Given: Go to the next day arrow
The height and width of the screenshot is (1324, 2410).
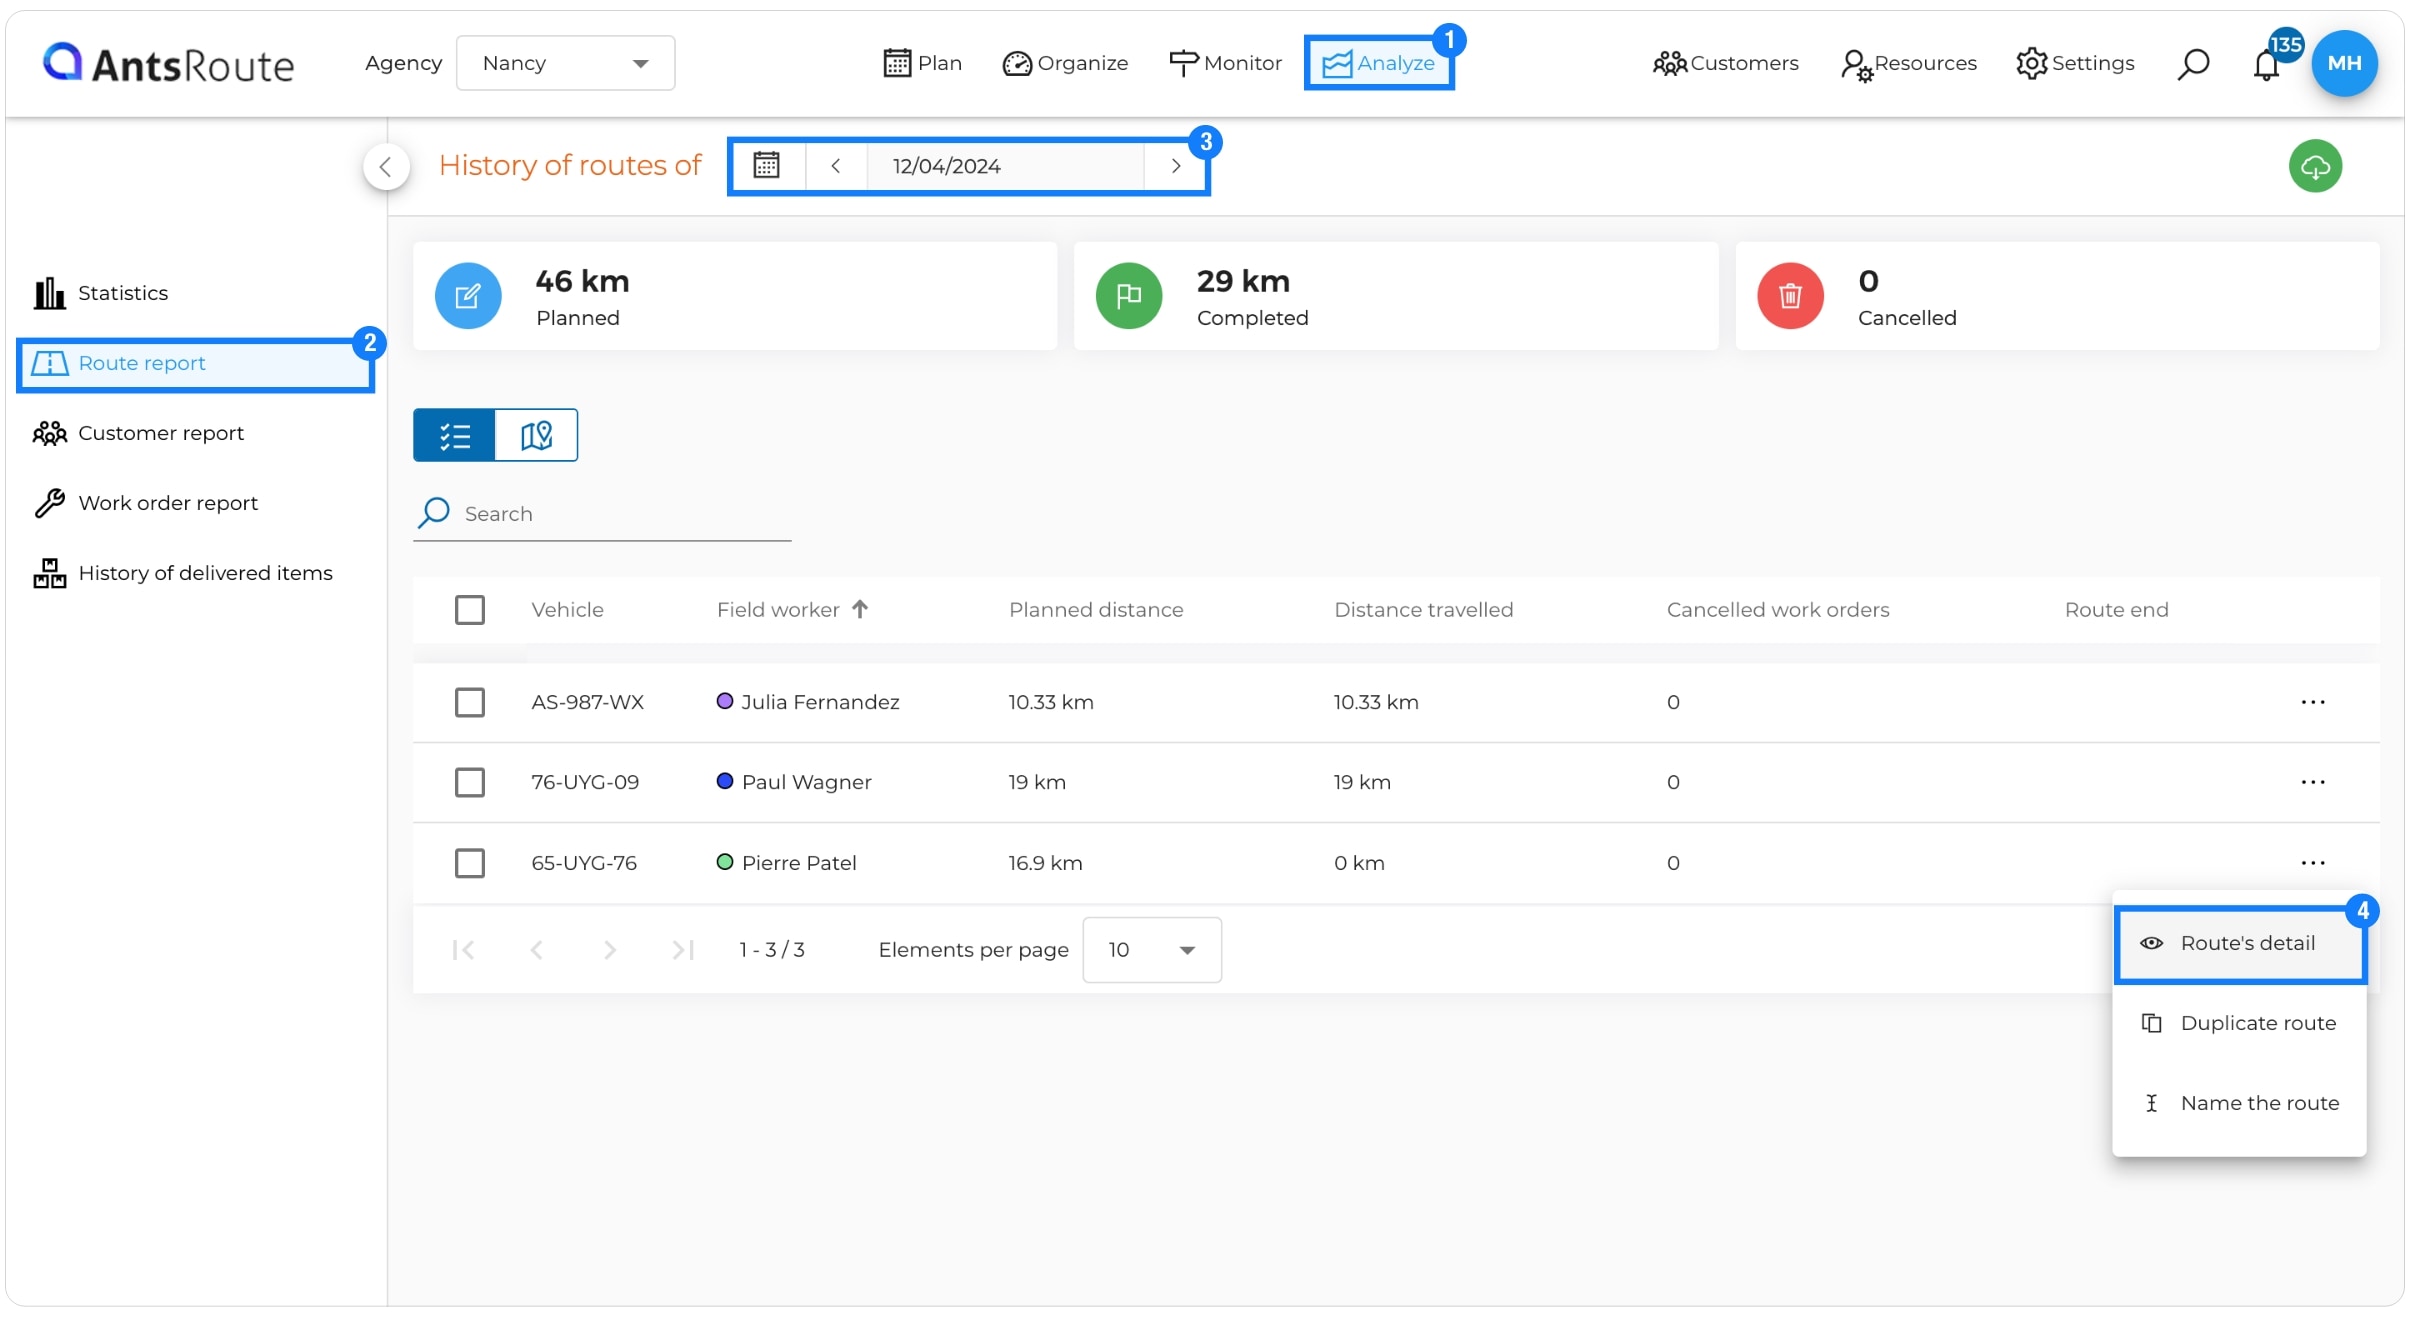Looking at the screenshot, I should [x=1176, y=166].
